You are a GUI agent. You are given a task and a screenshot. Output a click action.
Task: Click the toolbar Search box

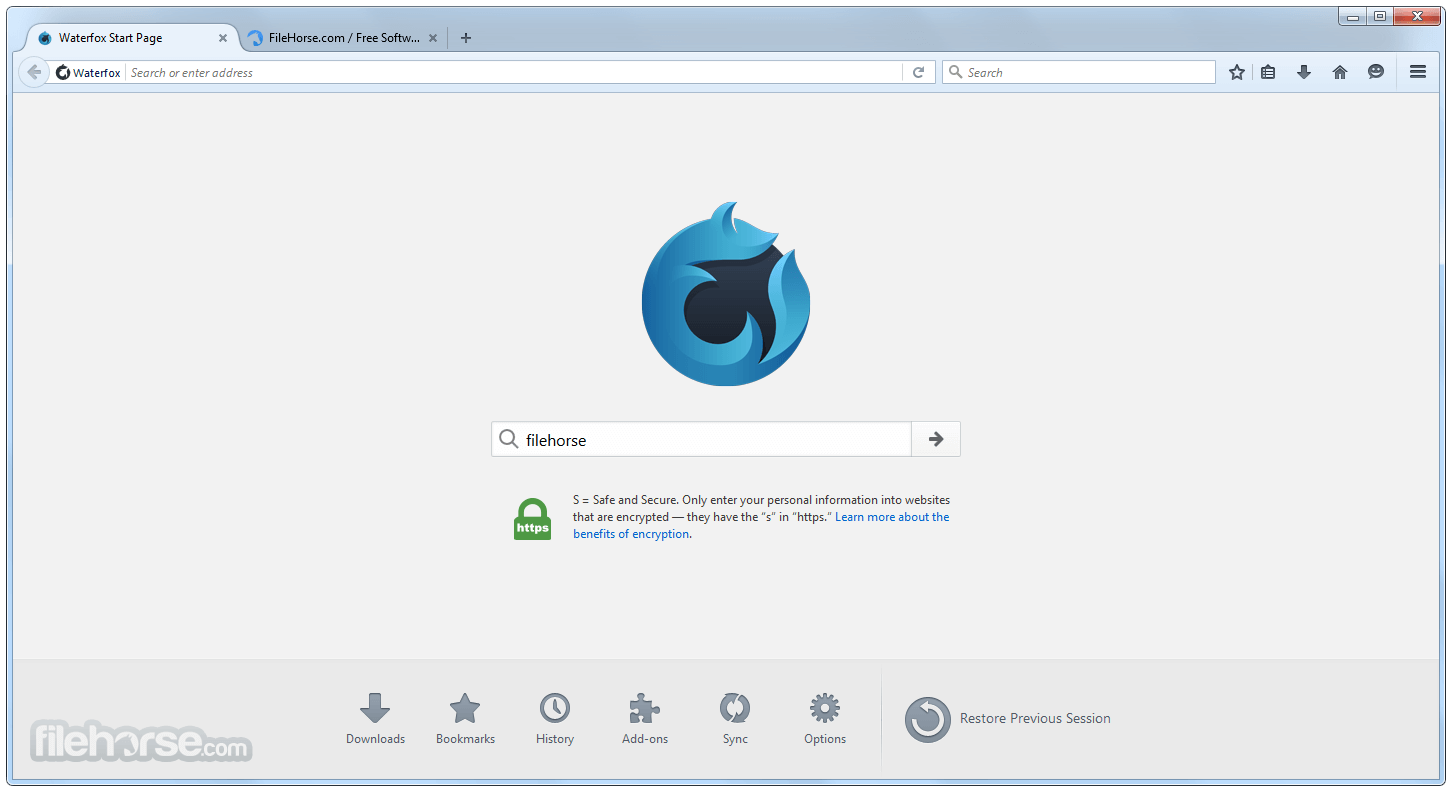pyautogui.click(x=1078, y=72)
